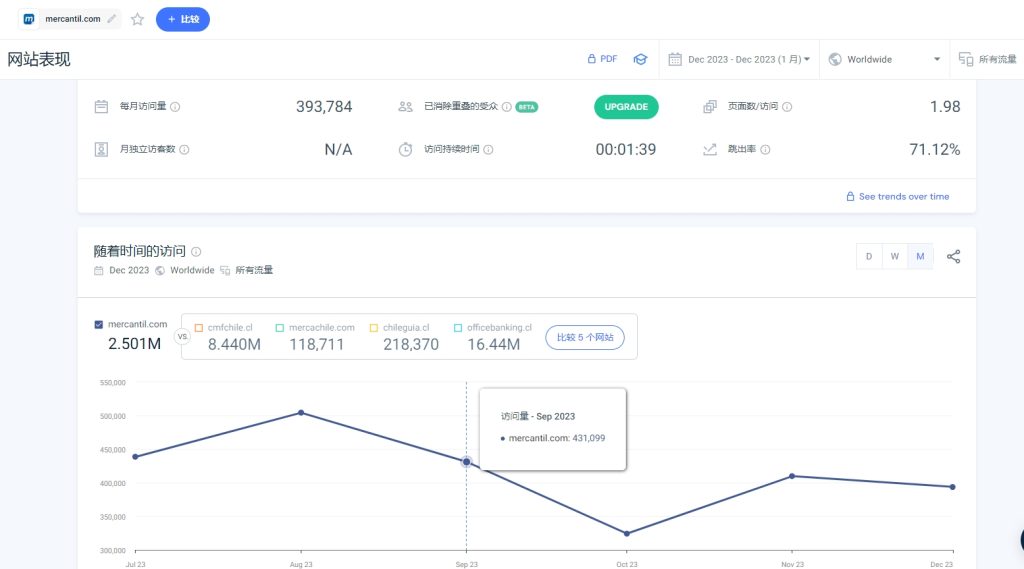This screenshot has height=569, width=1024.
Task: Switch chart to daily D view
Action: coord(869,257)
